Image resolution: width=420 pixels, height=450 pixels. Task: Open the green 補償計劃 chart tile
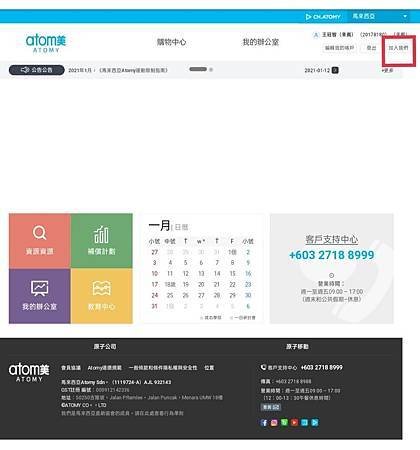102,241
